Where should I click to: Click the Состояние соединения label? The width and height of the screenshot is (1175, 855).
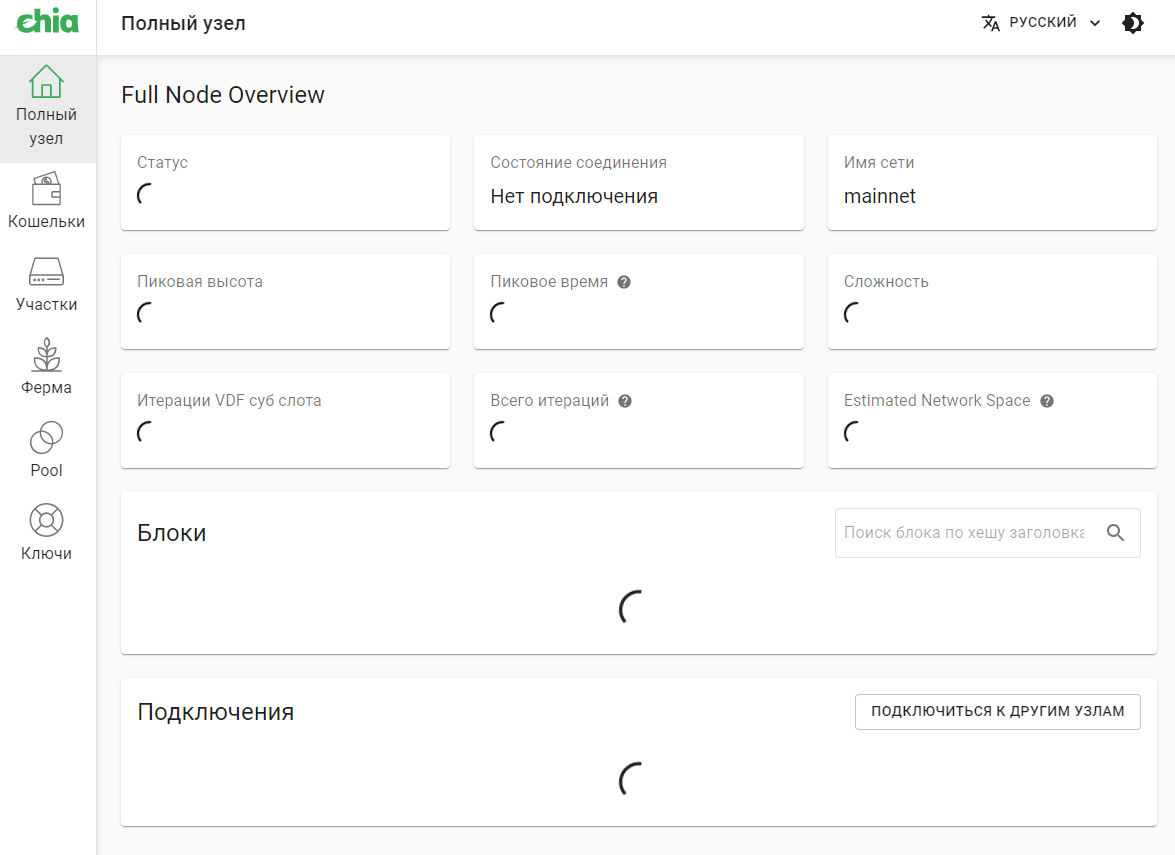coord(578,163)
